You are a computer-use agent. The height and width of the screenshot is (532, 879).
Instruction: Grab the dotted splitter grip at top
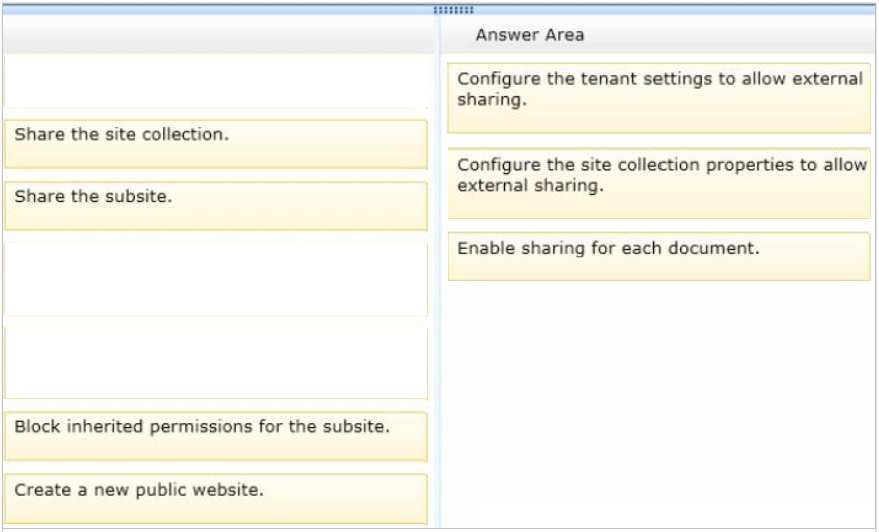pos(454,10)
